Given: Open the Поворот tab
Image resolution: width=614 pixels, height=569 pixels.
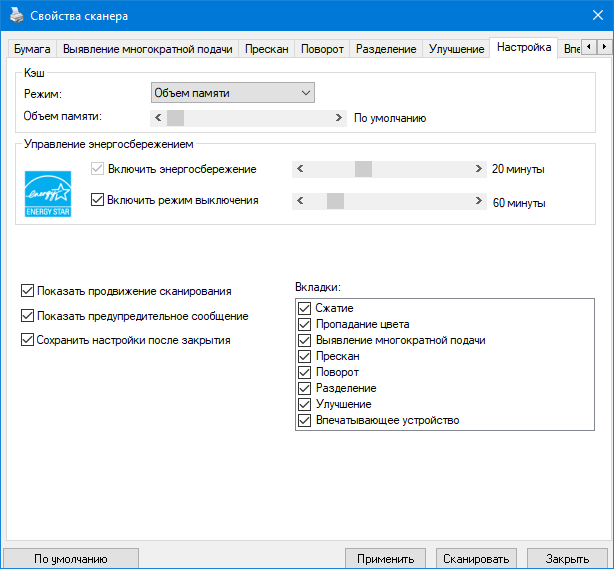Looking at the screenshot, I should (x=322, y=49).
